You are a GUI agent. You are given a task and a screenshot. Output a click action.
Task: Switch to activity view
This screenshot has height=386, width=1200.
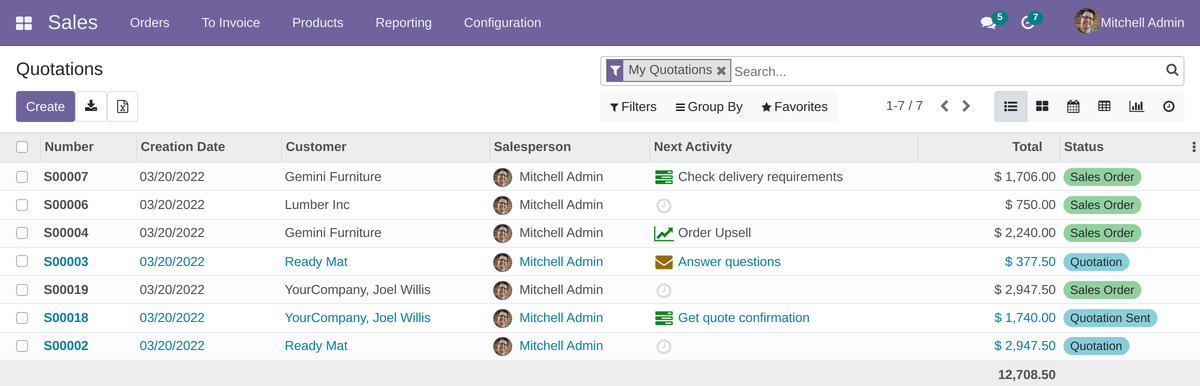(1168, 106)
